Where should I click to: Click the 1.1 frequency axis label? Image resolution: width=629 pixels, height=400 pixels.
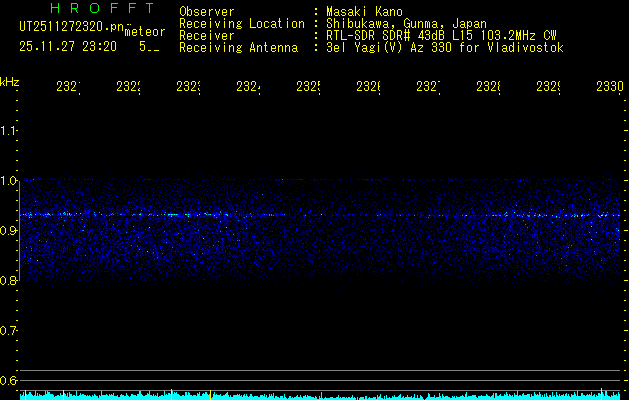click(x=8, y=130)
